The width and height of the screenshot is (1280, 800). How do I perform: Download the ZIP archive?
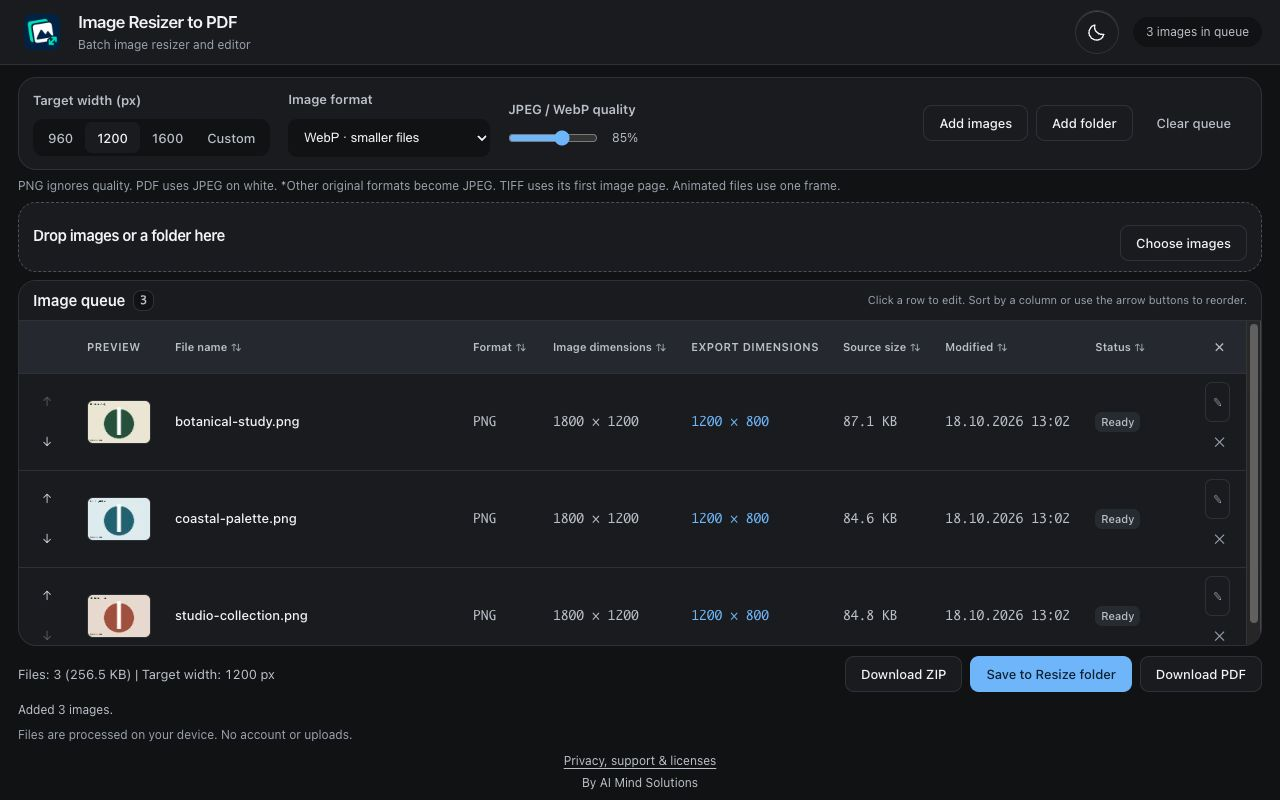(903, 674)
